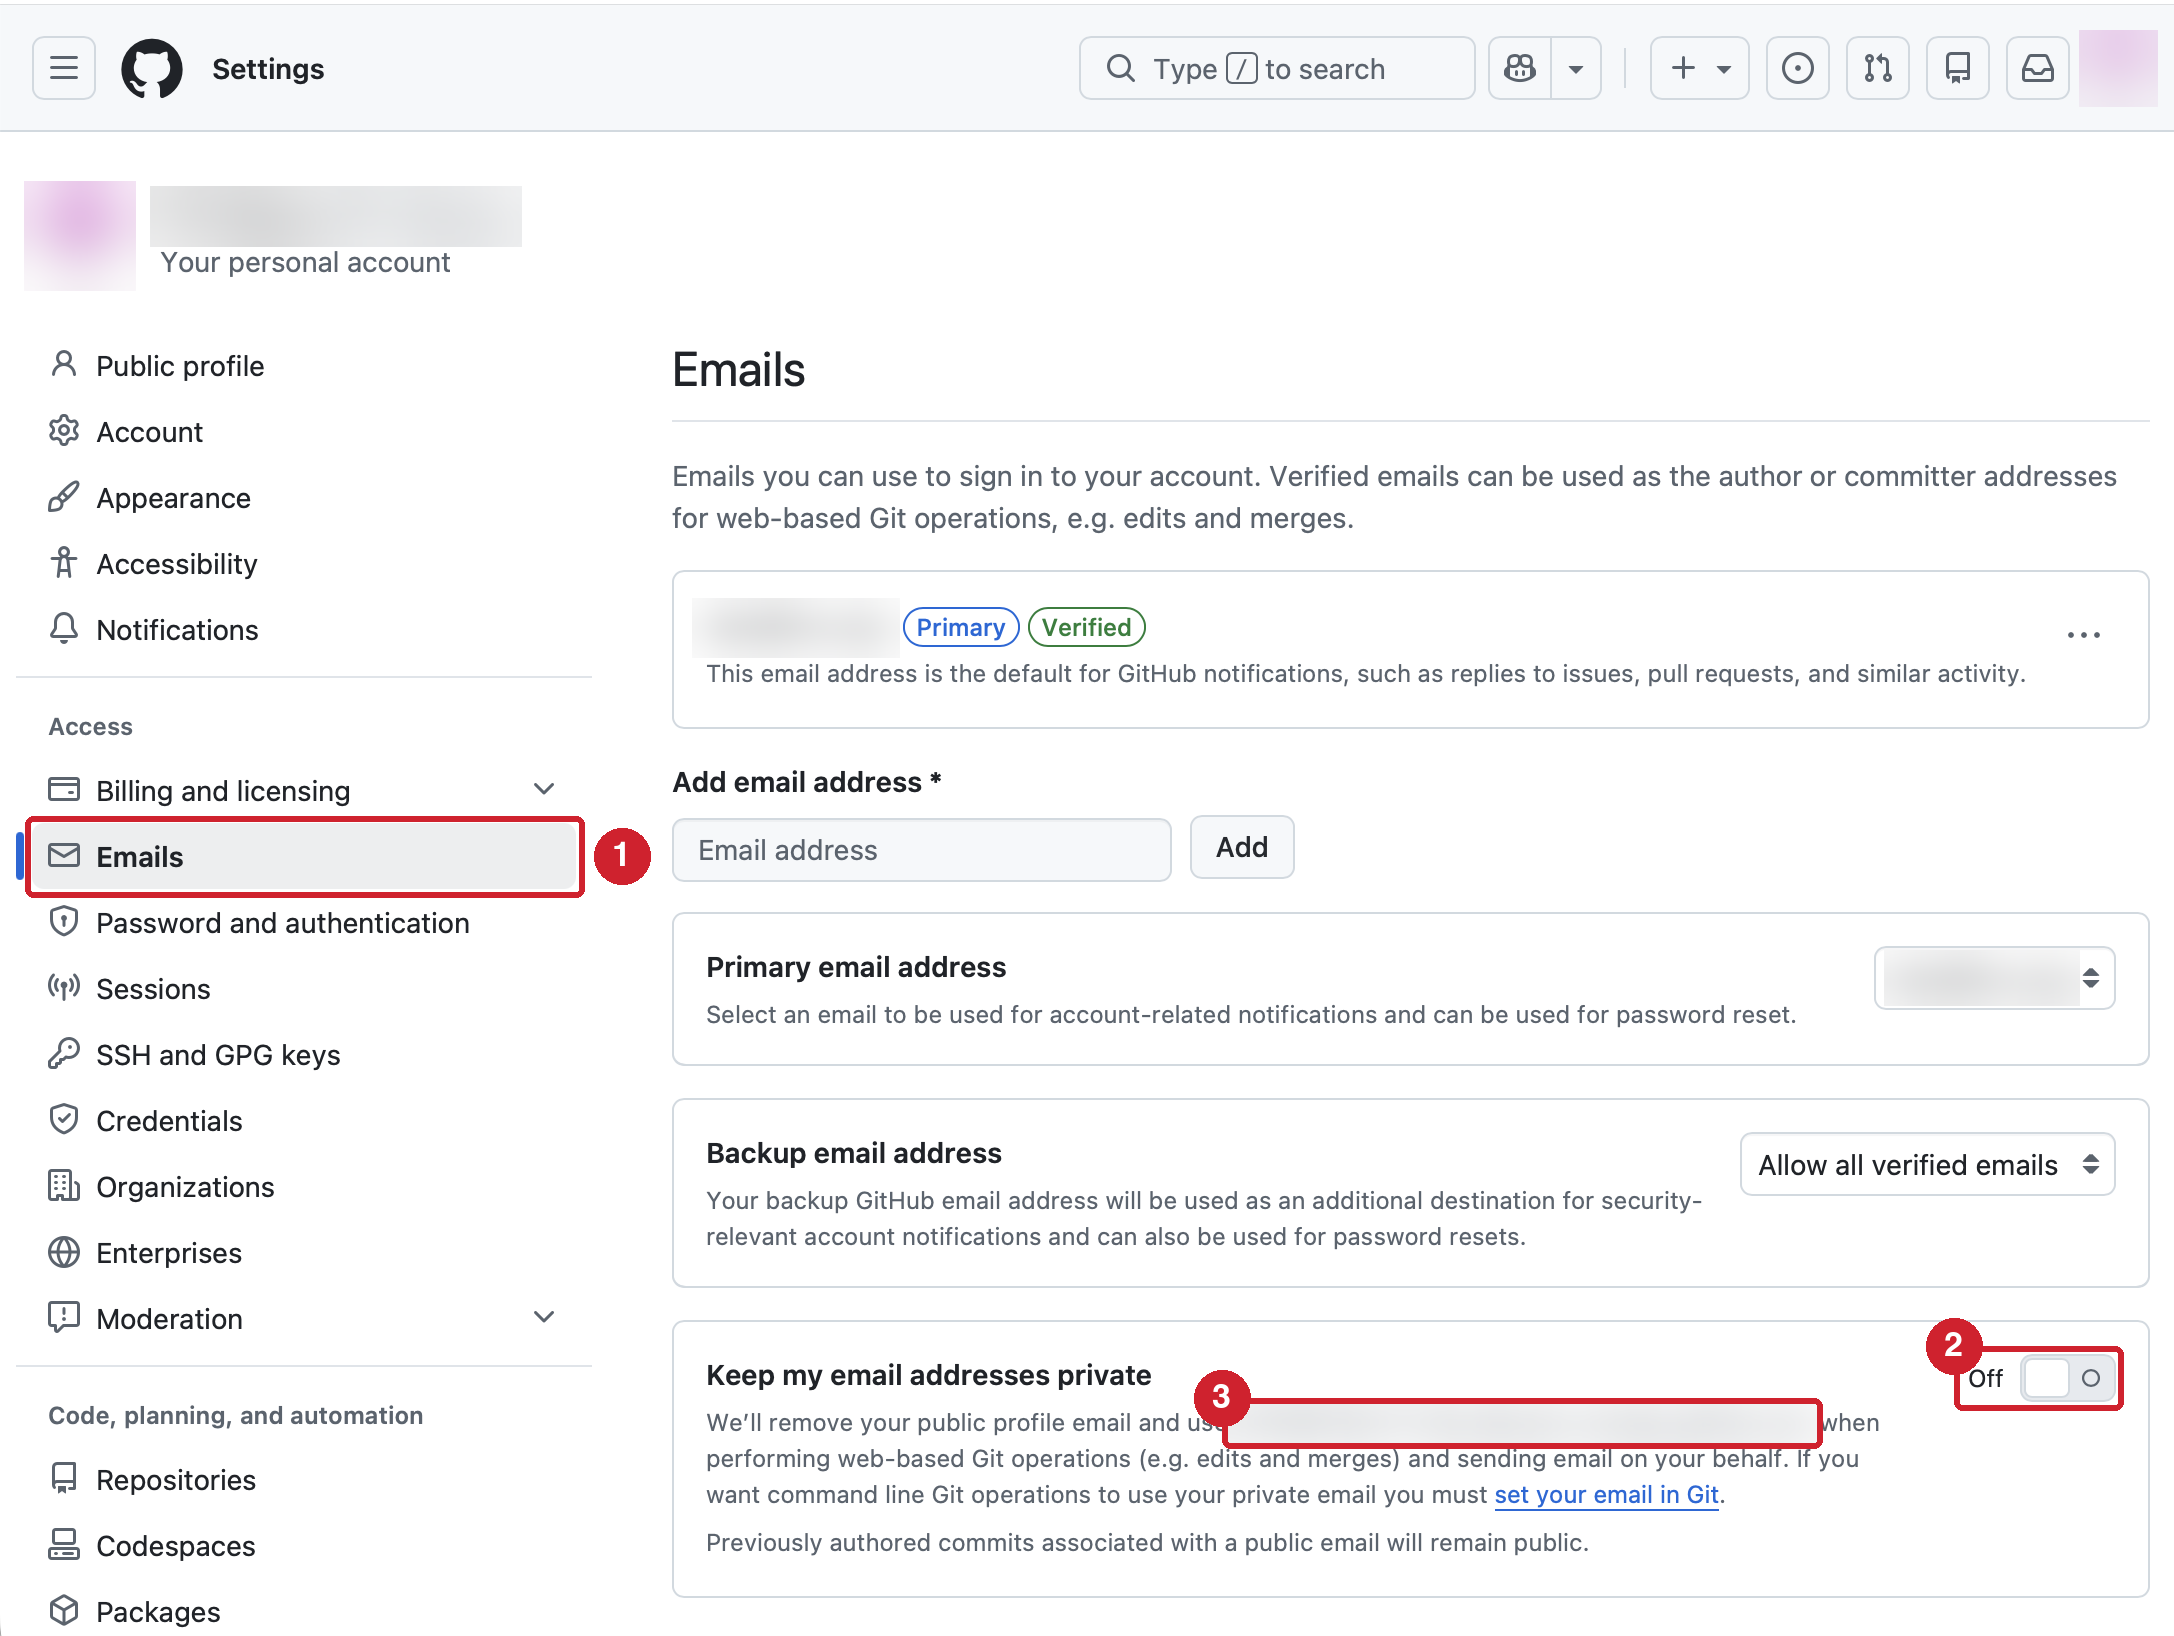Open the create new plus menu
Image resolution: width=2174 pixels, height=1636 pixels.
click(1700, 68)
